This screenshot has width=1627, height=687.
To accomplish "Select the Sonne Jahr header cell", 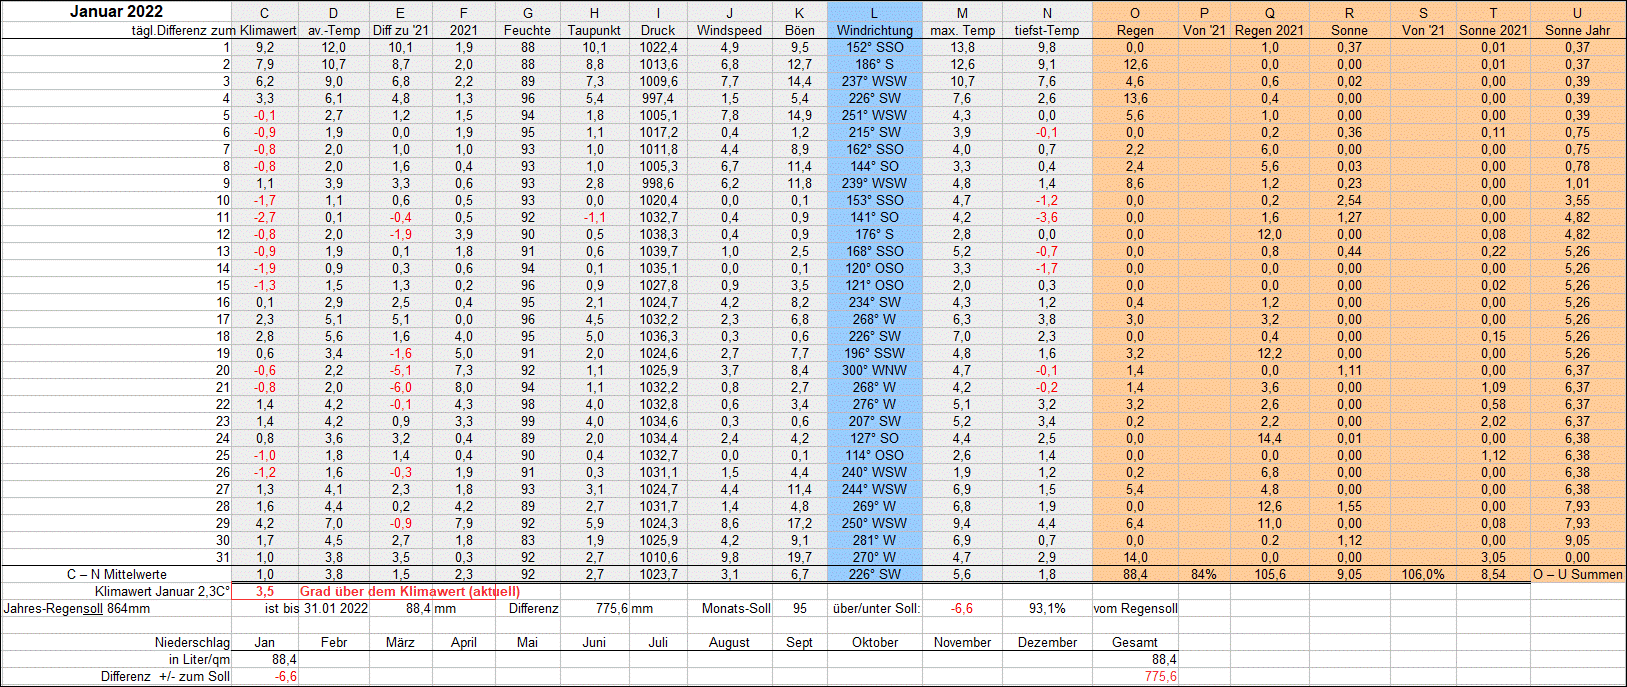I will point(1577,30).
